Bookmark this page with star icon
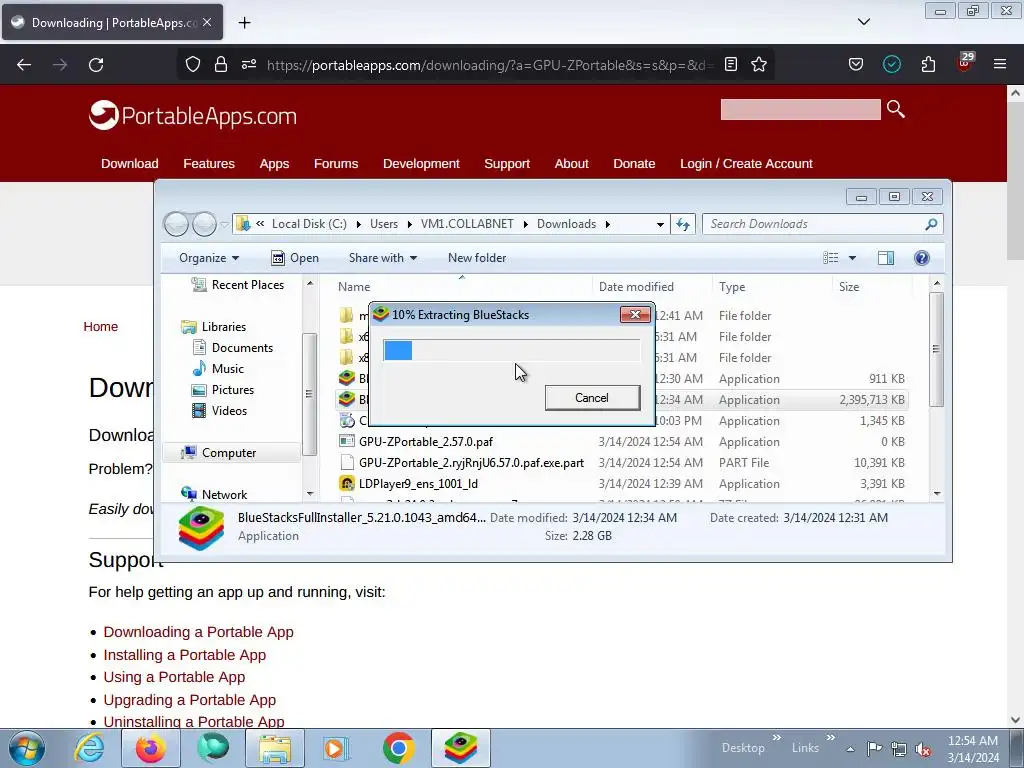 click(759, 64)
